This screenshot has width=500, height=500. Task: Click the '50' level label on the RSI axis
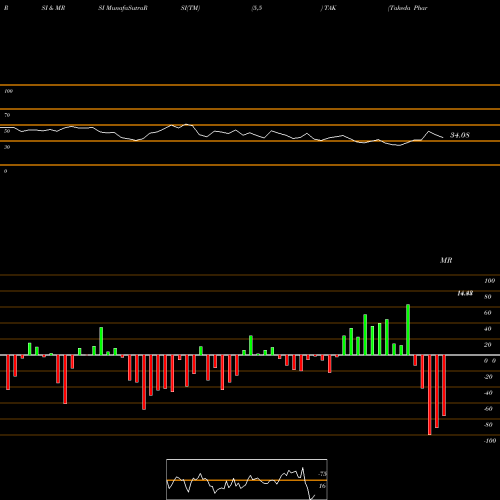(x=7, y=131)
